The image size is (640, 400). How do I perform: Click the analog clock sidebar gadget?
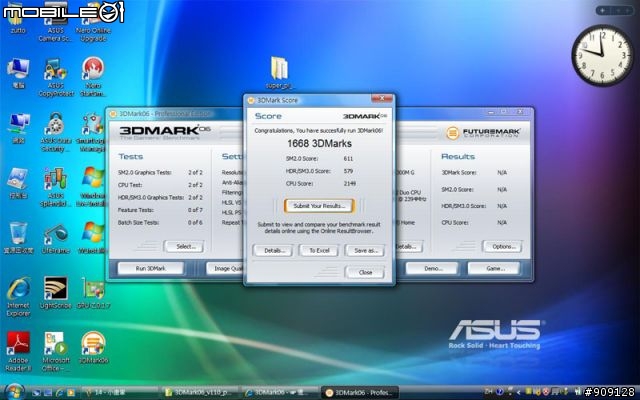pos(602,56)
